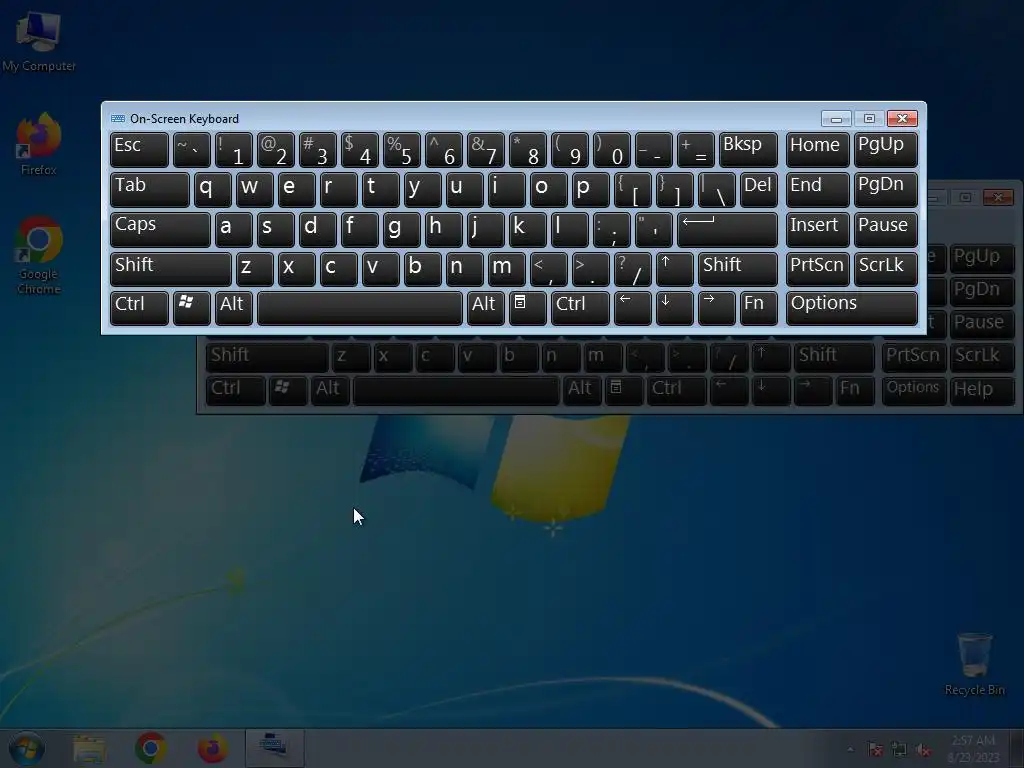Screen dimensions: 1024x768
Task: Open keyboard Options
Action: tap(852, 308)
